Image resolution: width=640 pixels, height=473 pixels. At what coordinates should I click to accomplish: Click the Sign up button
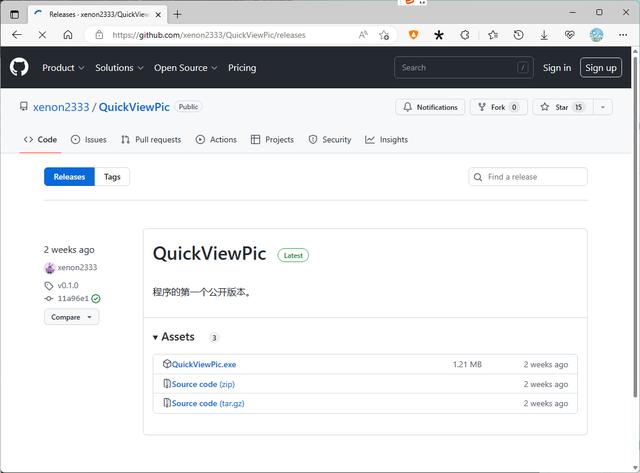[x=601, y=68]
